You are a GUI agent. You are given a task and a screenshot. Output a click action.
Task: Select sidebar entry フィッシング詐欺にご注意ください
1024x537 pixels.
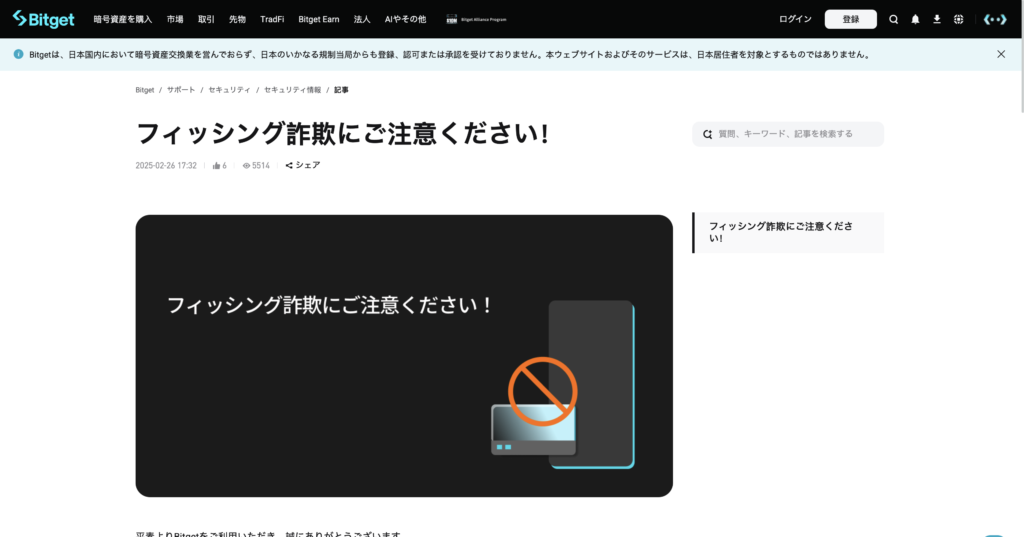(788, 233)
